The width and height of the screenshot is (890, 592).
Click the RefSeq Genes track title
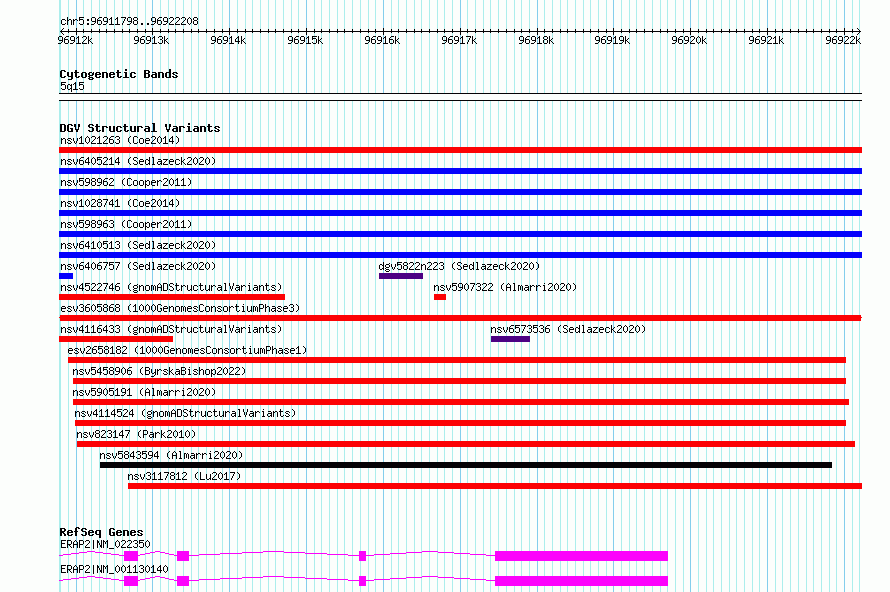[101, 532]
